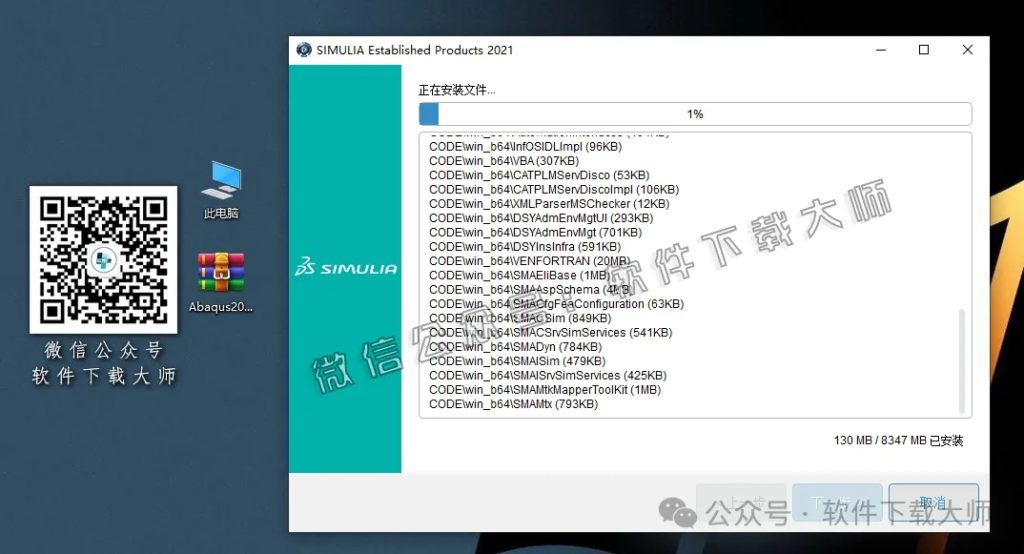Select the DSYAdmEnvMgt (701KB) line

pyautogui.click(x=535, y=233)
